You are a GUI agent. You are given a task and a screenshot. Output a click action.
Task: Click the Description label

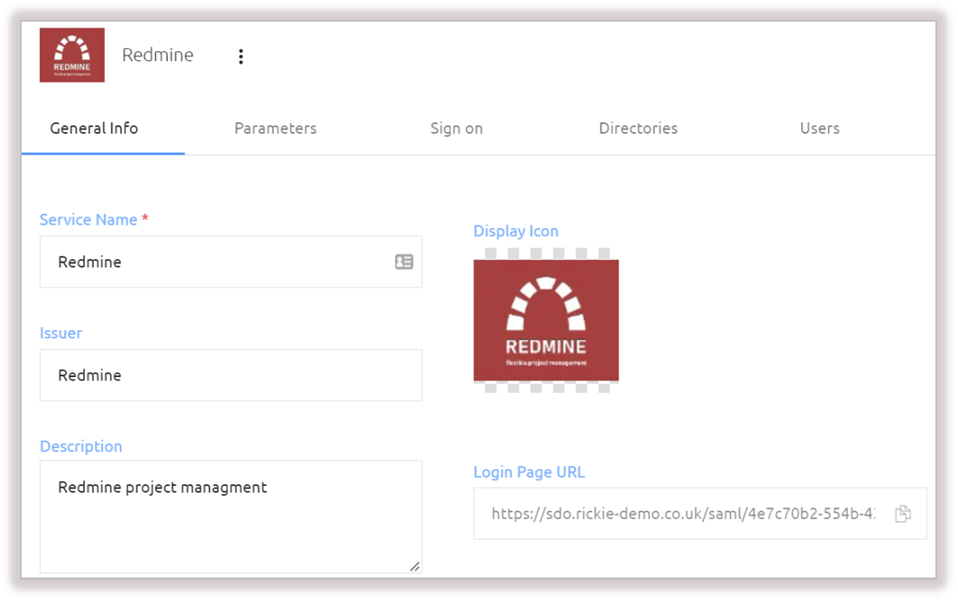[x=81, y=447]
